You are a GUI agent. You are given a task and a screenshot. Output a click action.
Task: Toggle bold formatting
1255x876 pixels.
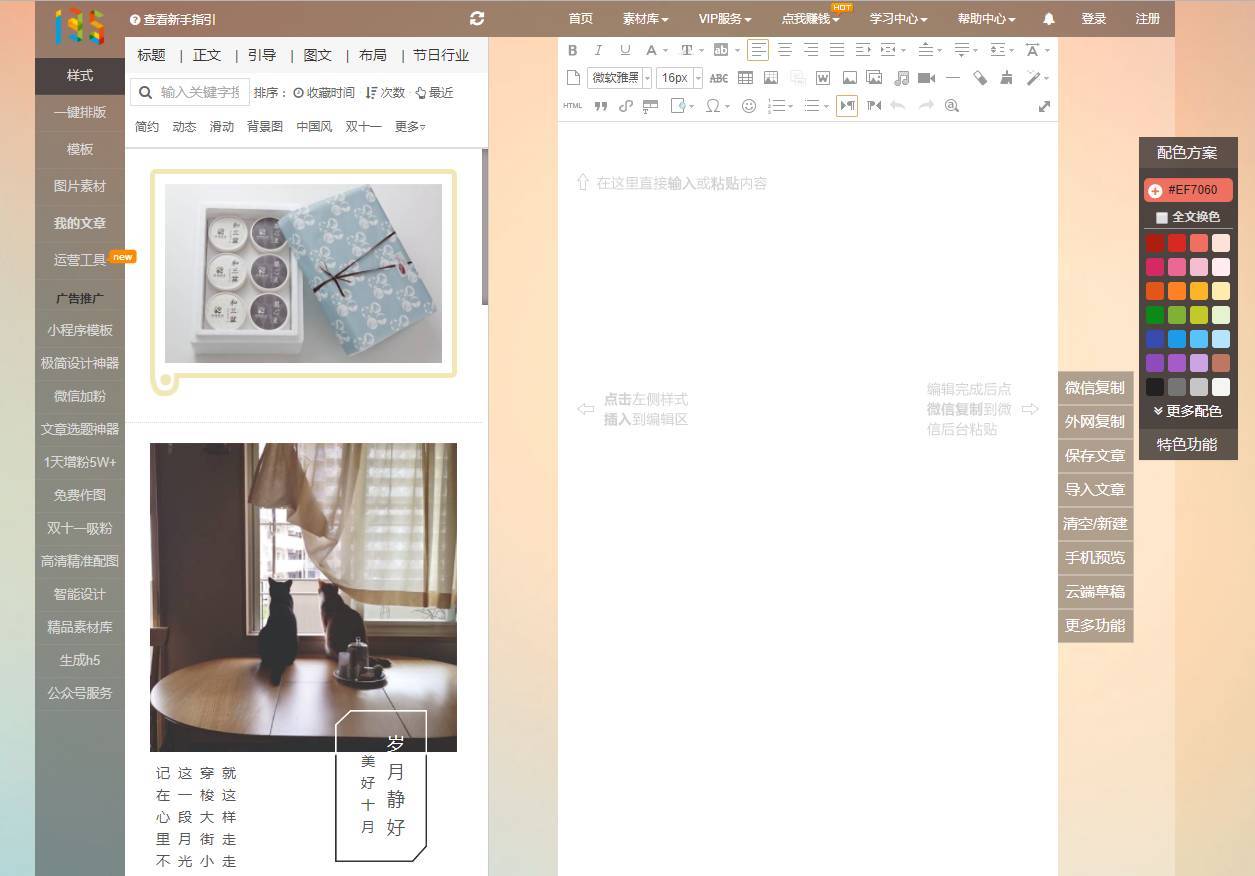[x=572, y=49]
